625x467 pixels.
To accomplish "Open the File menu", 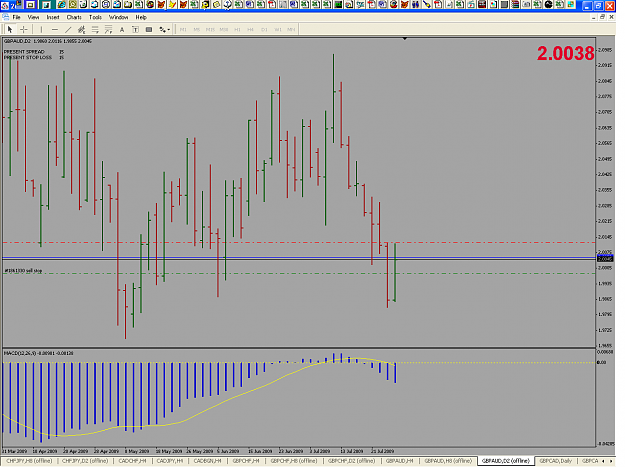I will (16, 17).
